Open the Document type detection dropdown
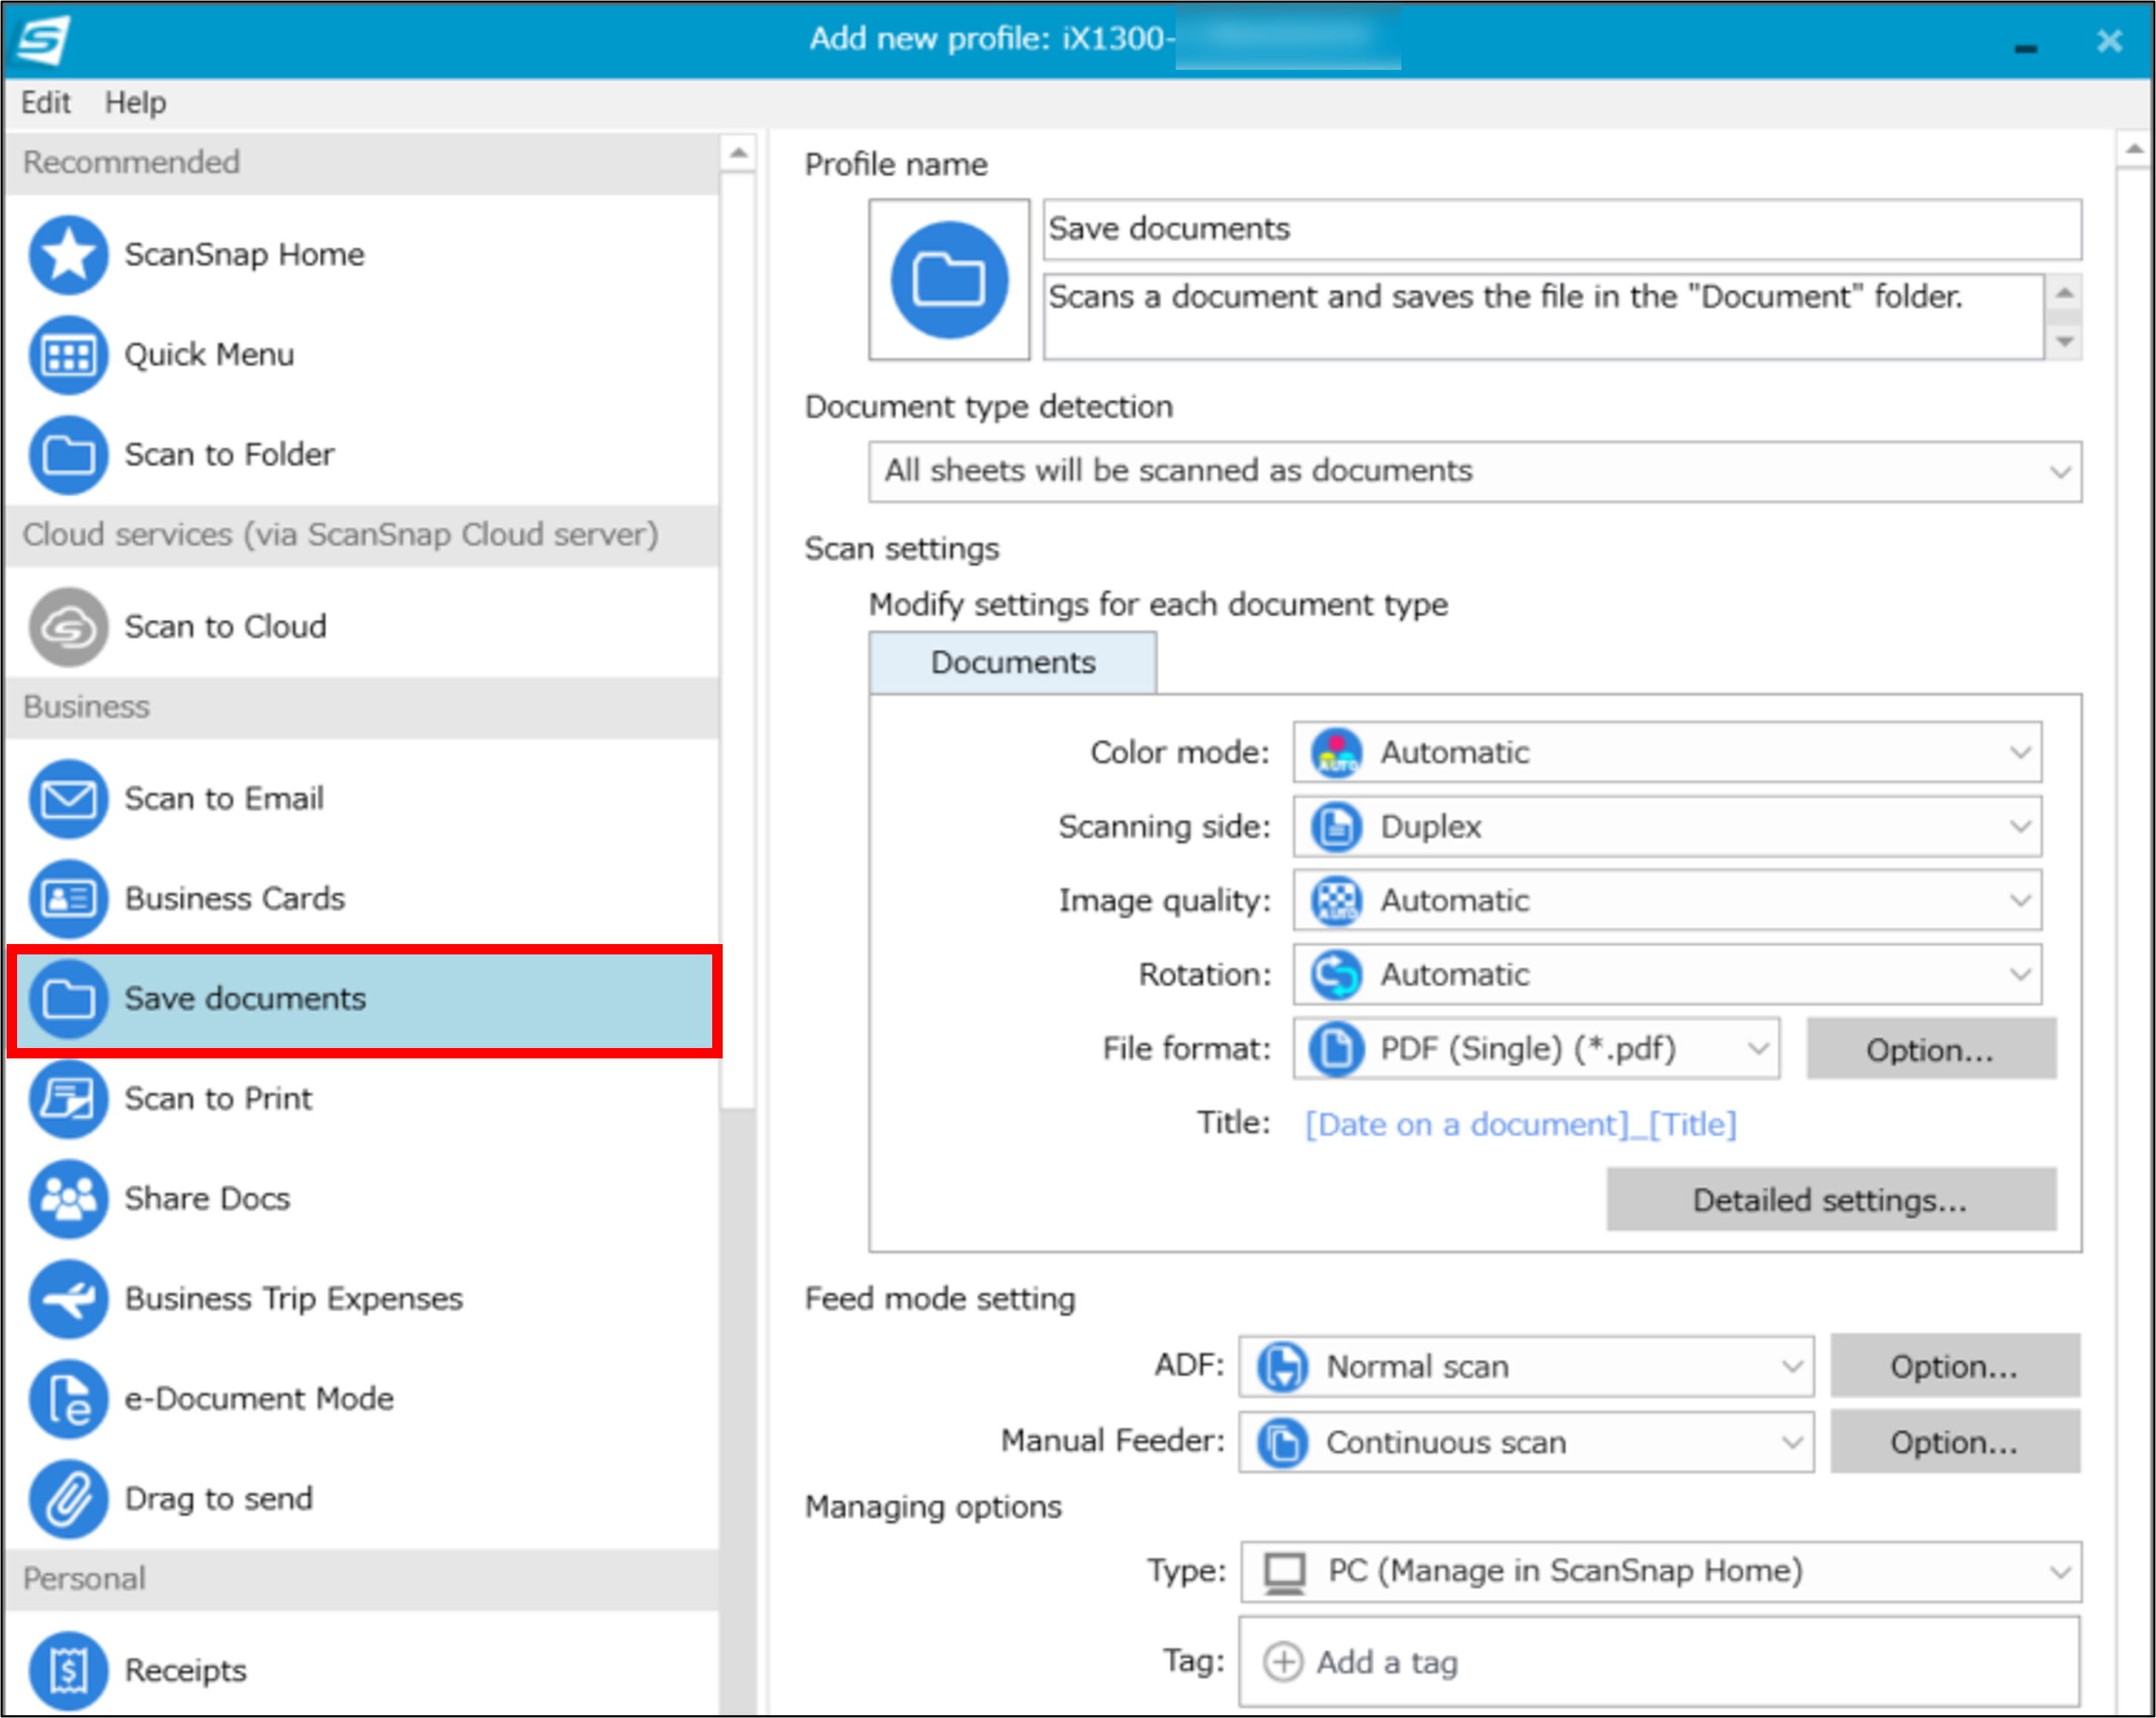Image resolution: width=2156 pixels, height=1718 pixels. pos(1474,471)
